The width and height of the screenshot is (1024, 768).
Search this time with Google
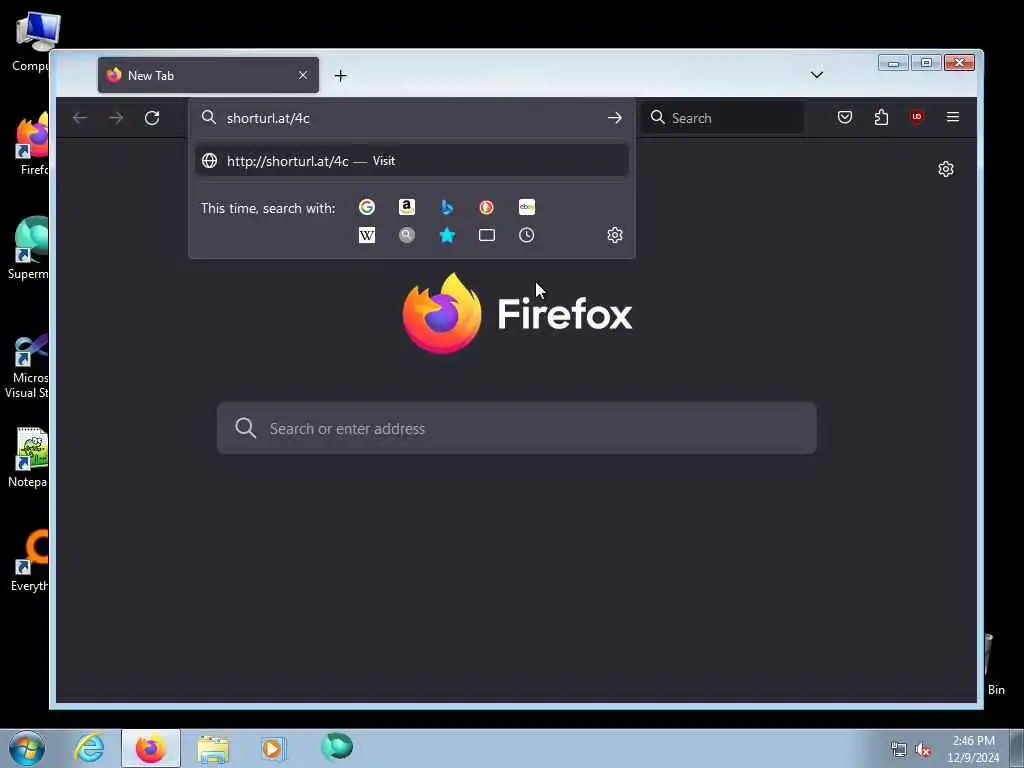coord(367,208)
